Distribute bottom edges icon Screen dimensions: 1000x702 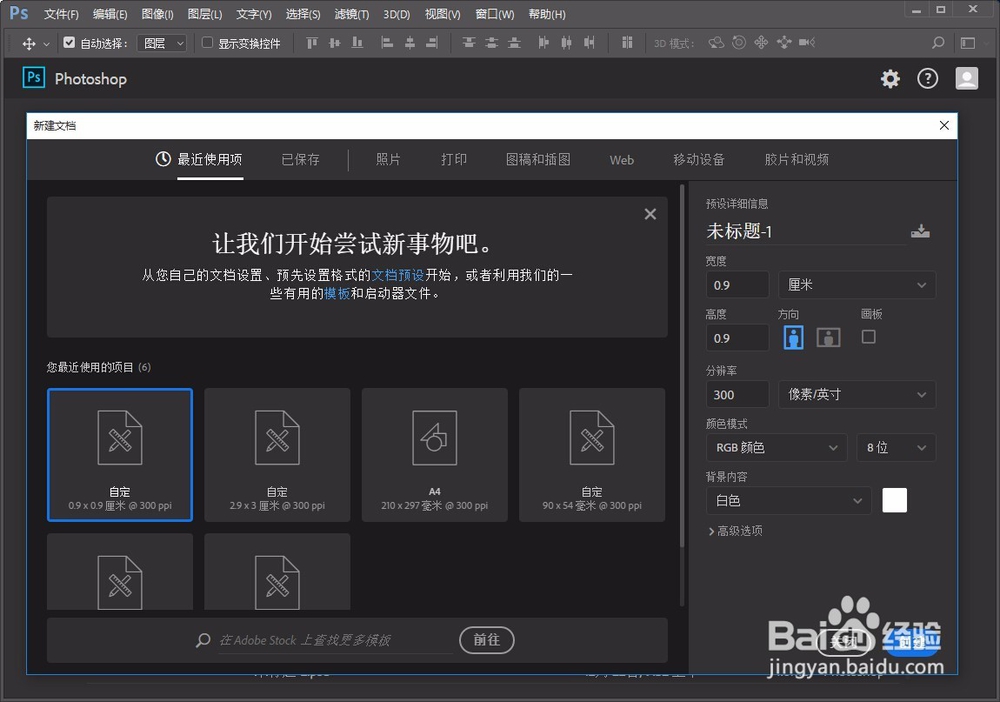coord(514,43)
